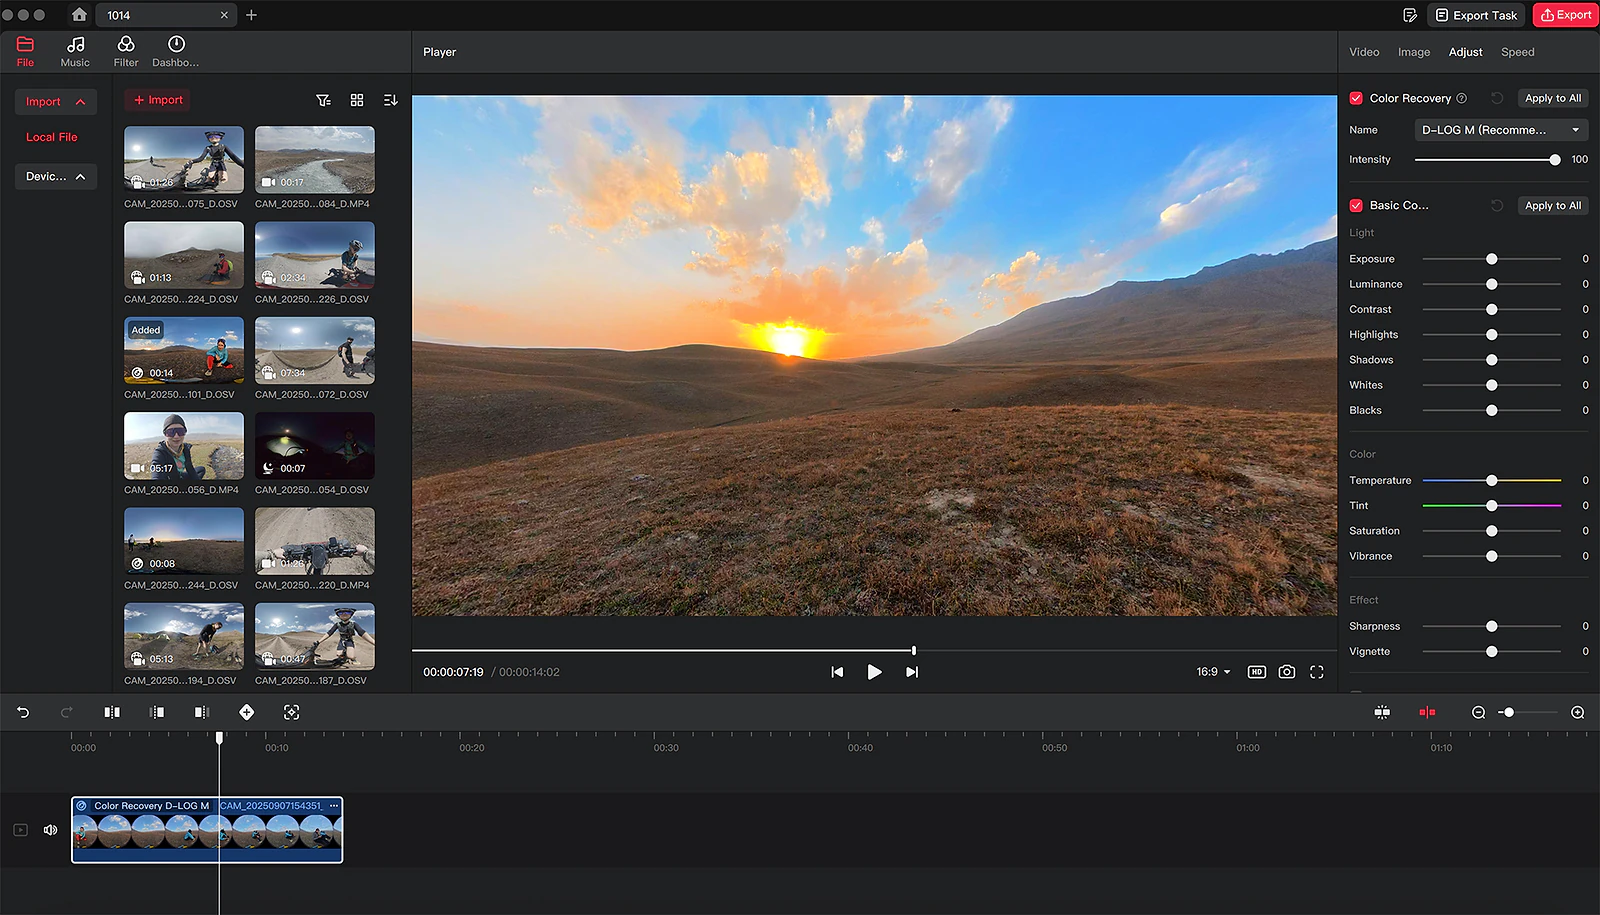1600x915 pixels.
Task: Select thumbnail CAM_20250...075_D.OSV
Action: (x=184, y=160)
